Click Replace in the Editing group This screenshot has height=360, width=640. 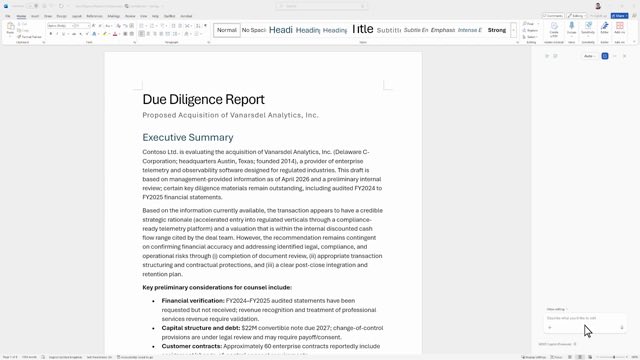click(531, 31)
